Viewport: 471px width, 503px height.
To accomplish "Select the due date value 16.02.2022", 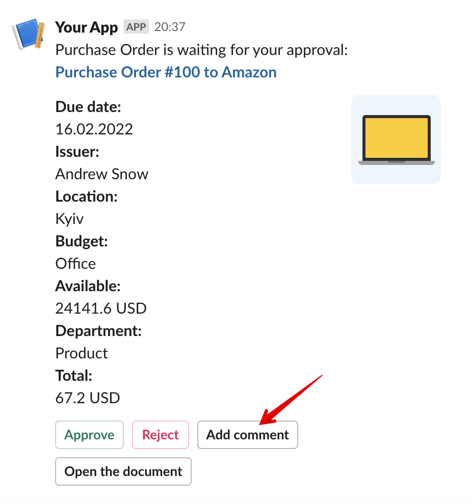I will (x=94, y=129).
